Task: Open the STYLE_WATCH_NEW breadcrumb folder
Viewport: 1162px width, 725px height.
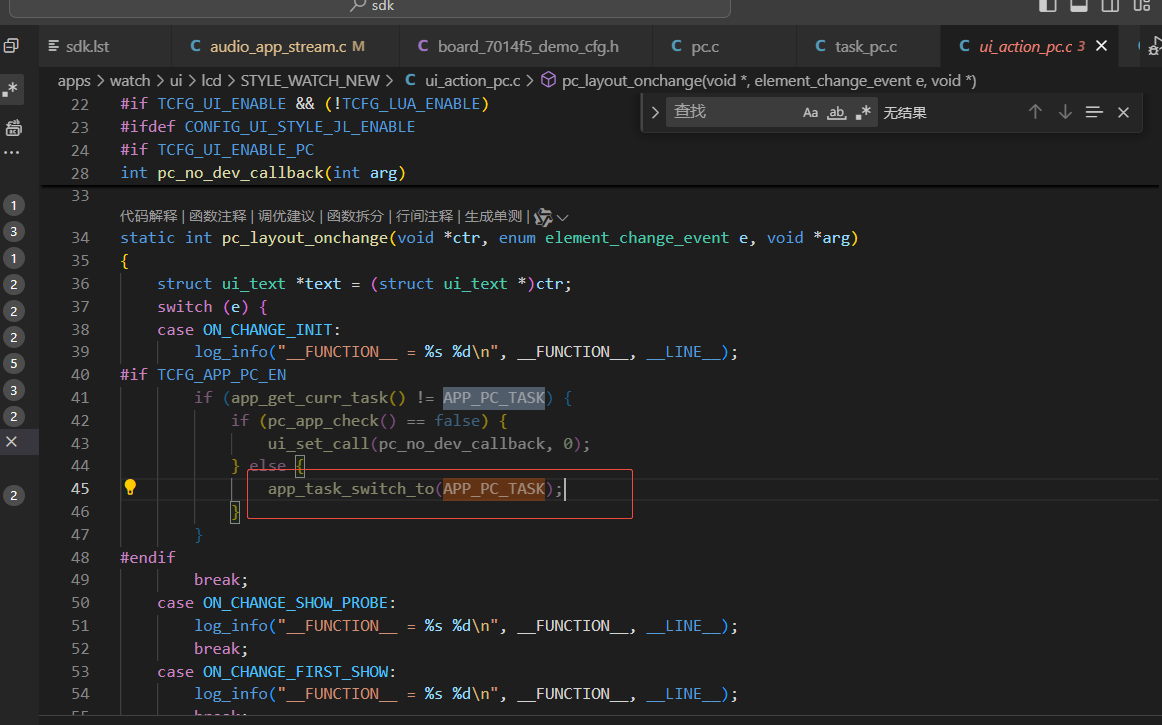Action: 310,81
